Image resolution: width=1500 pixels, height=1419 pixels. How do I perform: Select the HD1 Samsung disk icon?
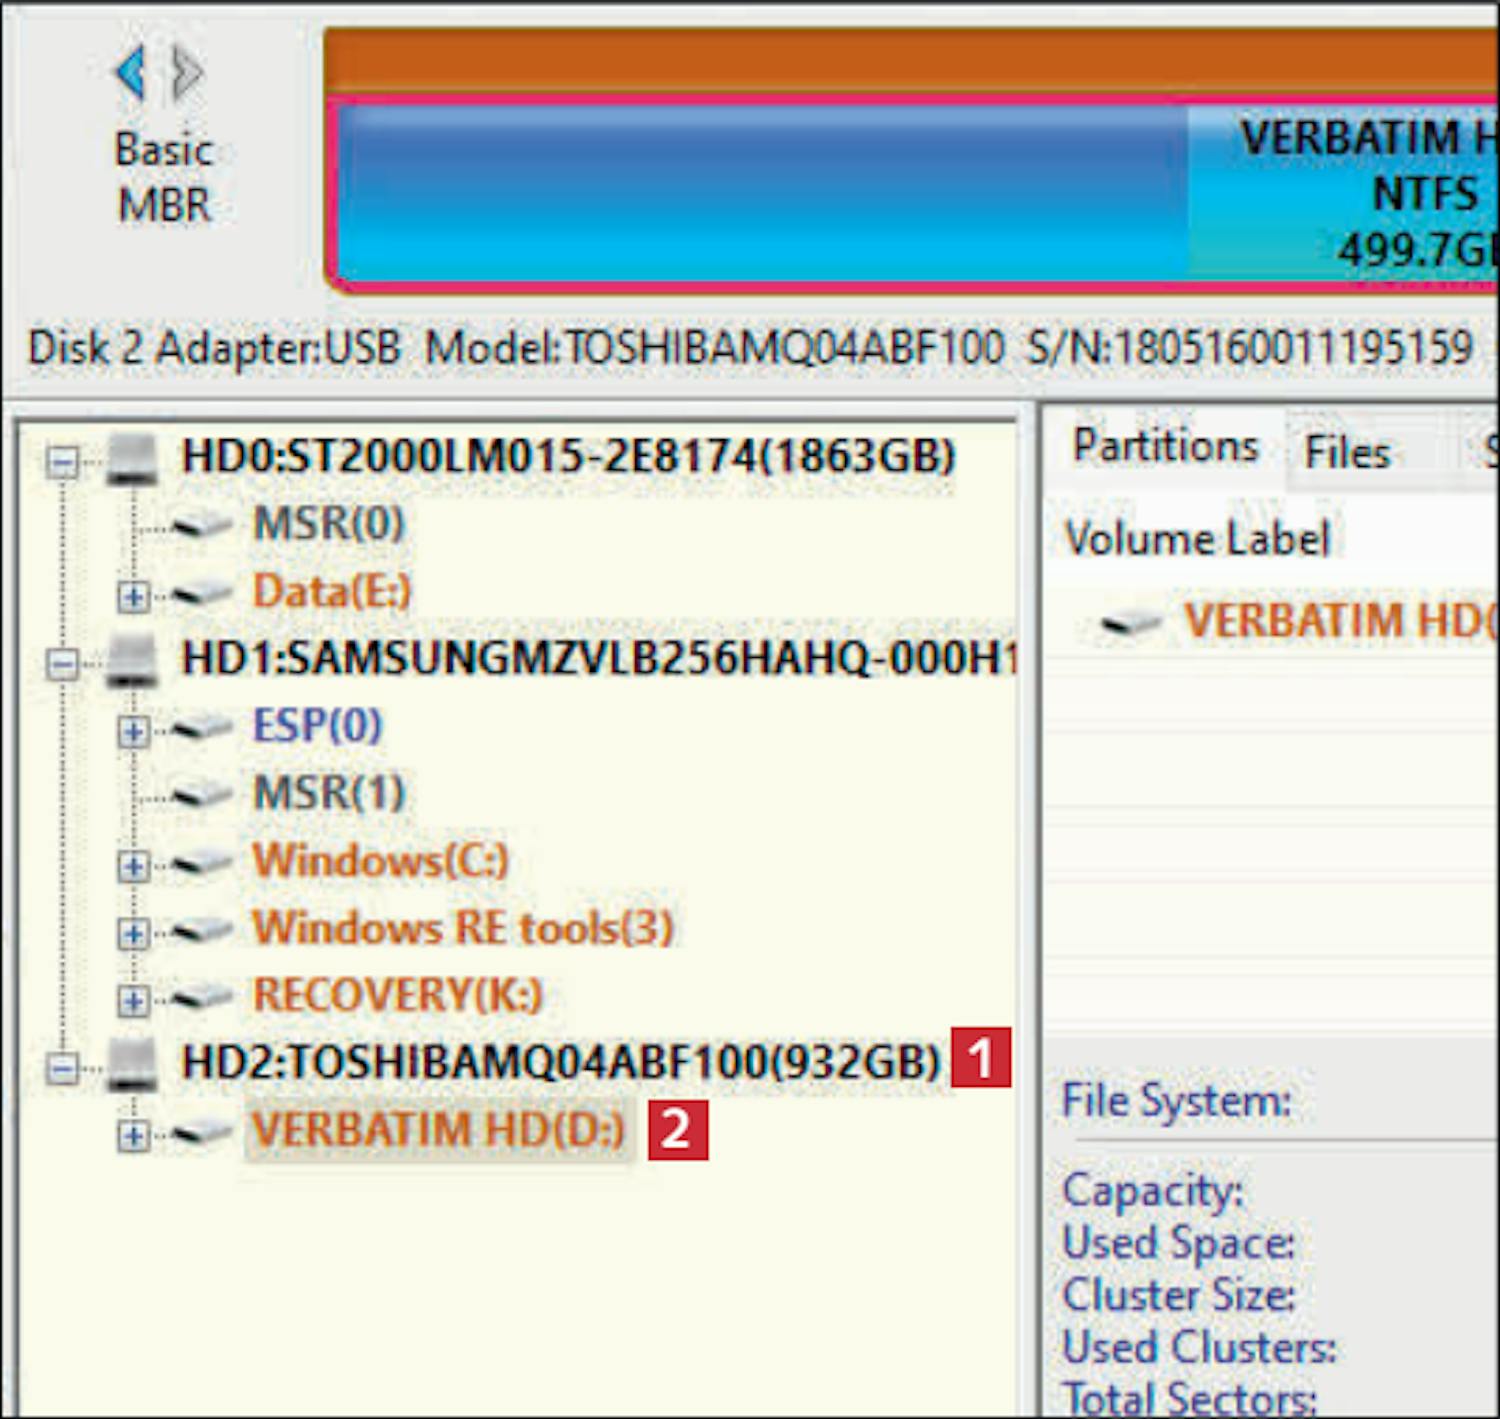click(132, 661)
